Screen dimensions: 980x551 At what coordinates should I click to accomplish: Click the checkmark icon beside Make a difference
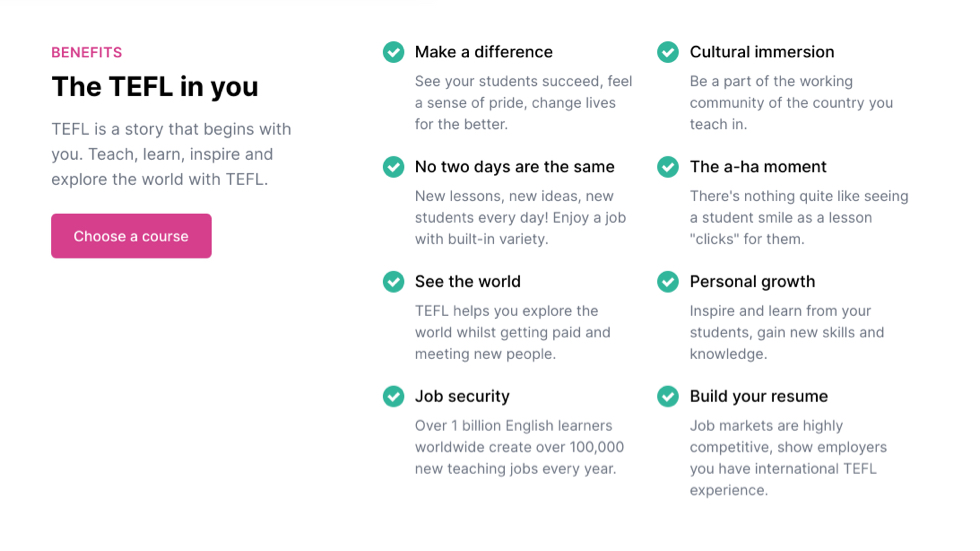[393, 52]
